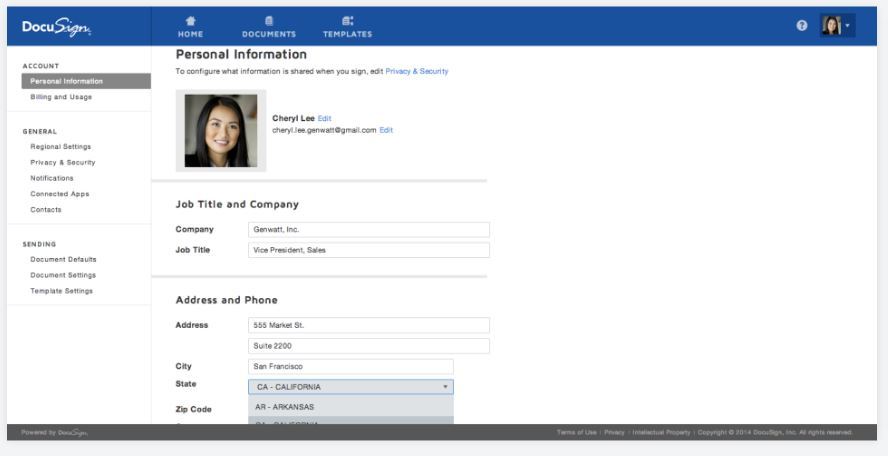The height and width of the screenshot is (456, 888).
Task: Follow the Privacy & Security link in description
Action: [x=417, y=71]
